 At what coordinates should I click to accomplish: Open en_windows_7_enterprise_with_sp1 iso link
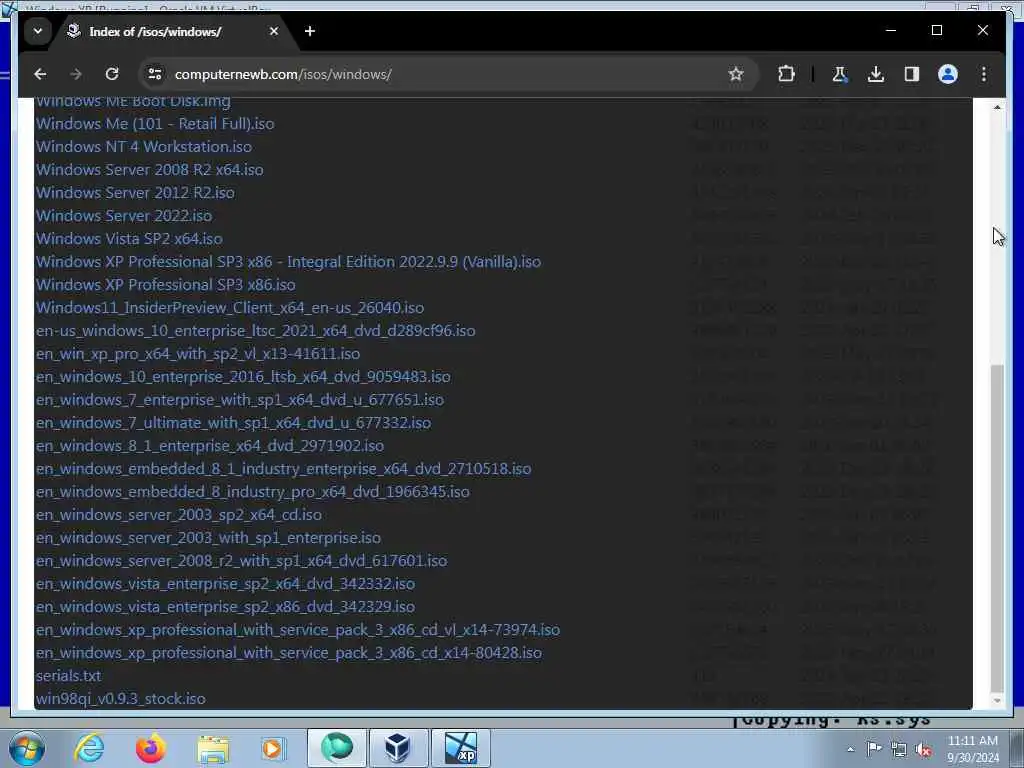pos(240,400)
